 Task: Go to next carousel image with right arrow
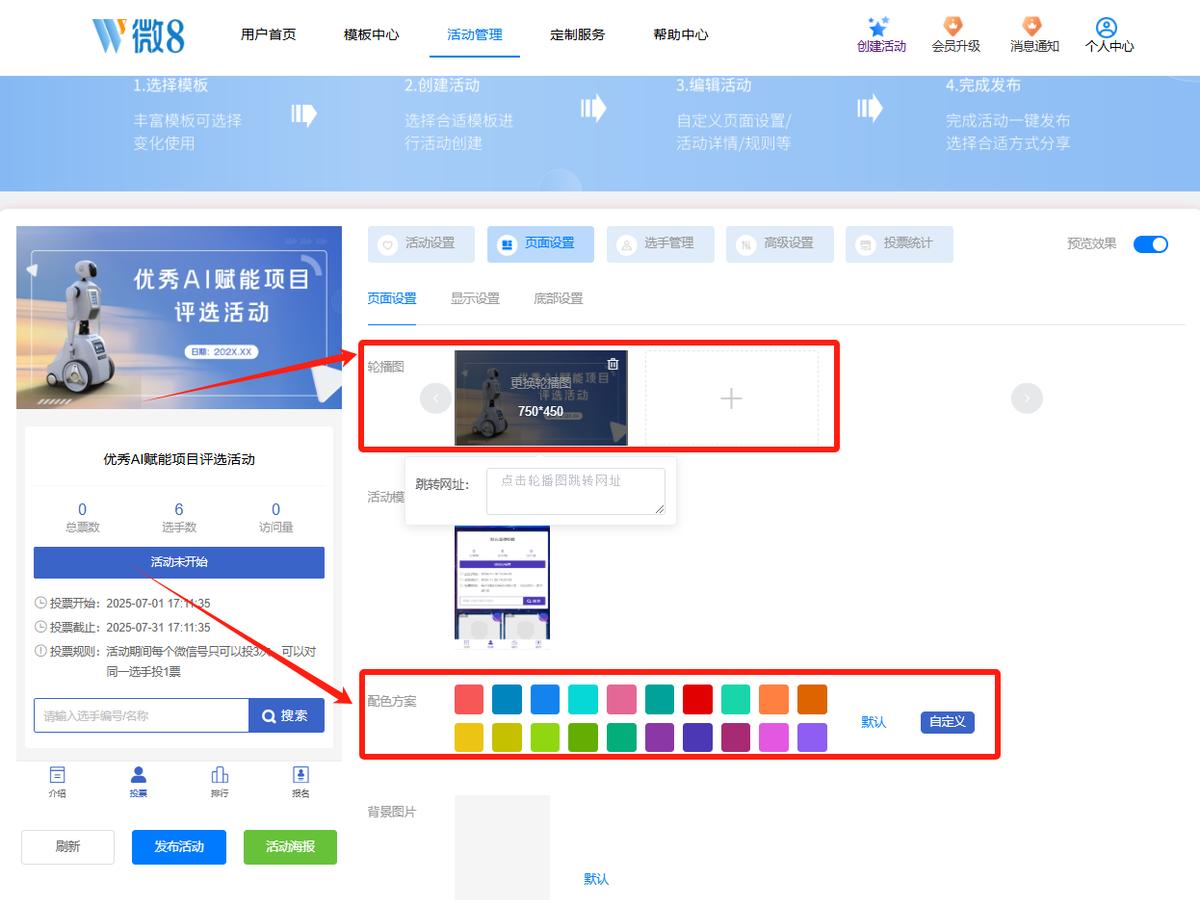click(x=1027, y=398)
